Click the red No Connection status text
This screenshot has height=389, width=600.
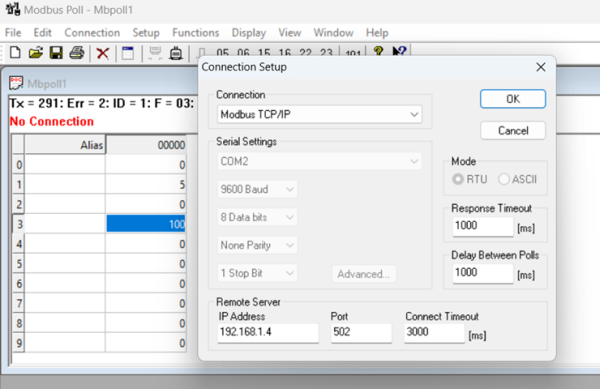click(x=52, y=122)
